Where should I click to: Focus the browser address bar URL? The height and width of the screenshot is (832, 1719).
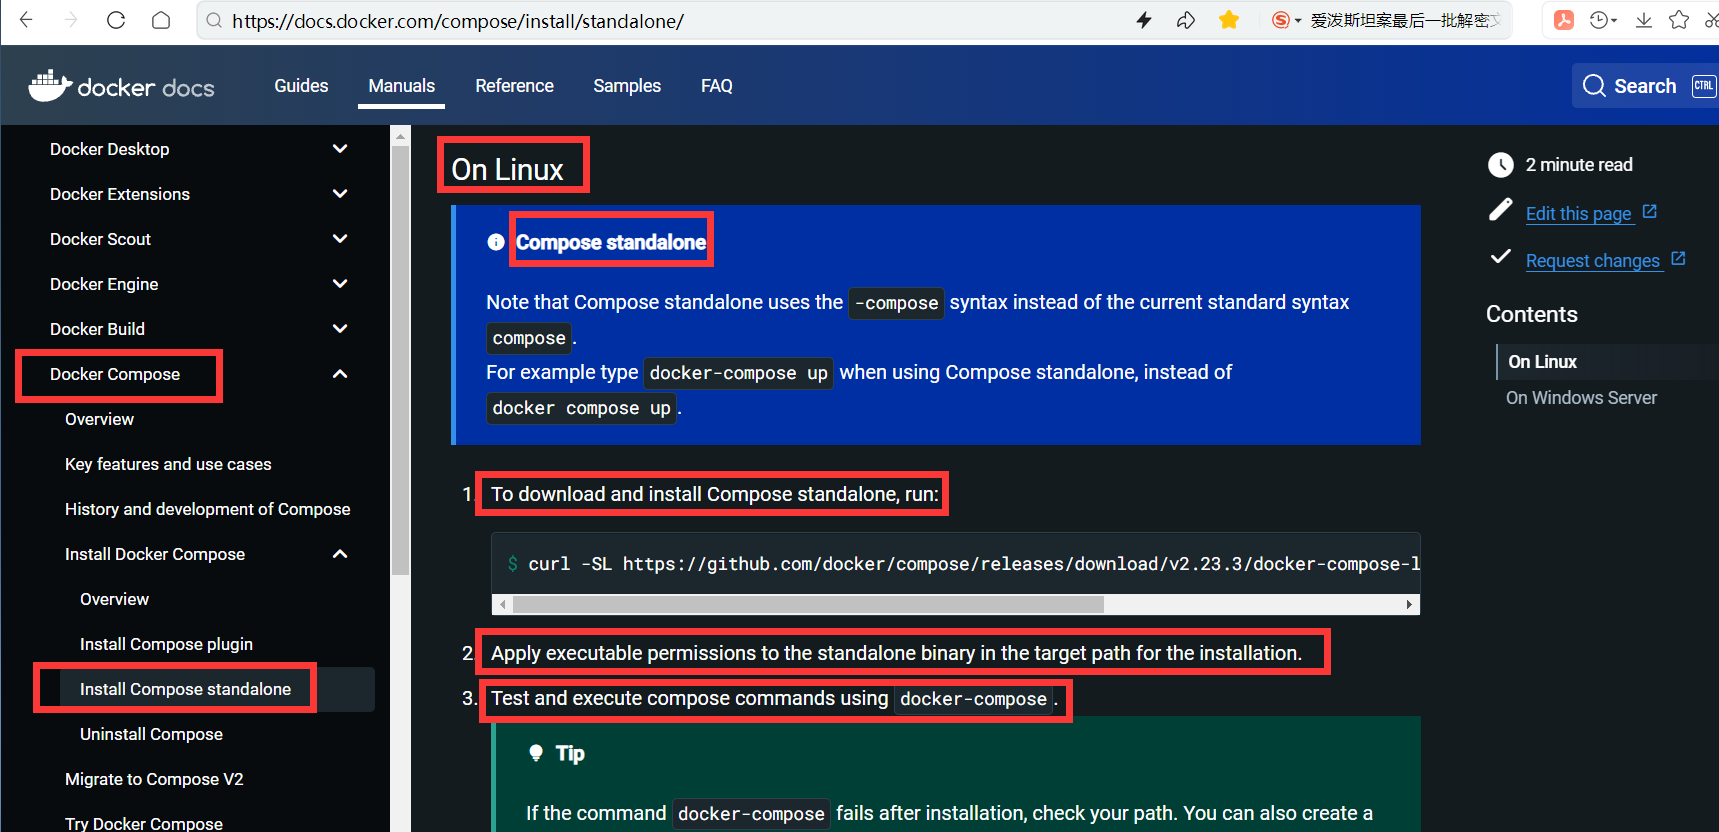click(458, 21)
